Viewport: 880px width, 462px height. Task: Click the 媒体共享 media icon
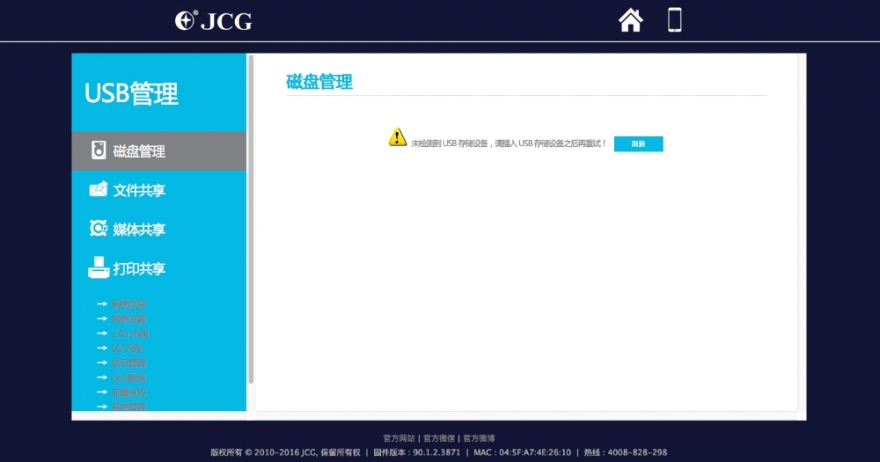pos(98,229)
